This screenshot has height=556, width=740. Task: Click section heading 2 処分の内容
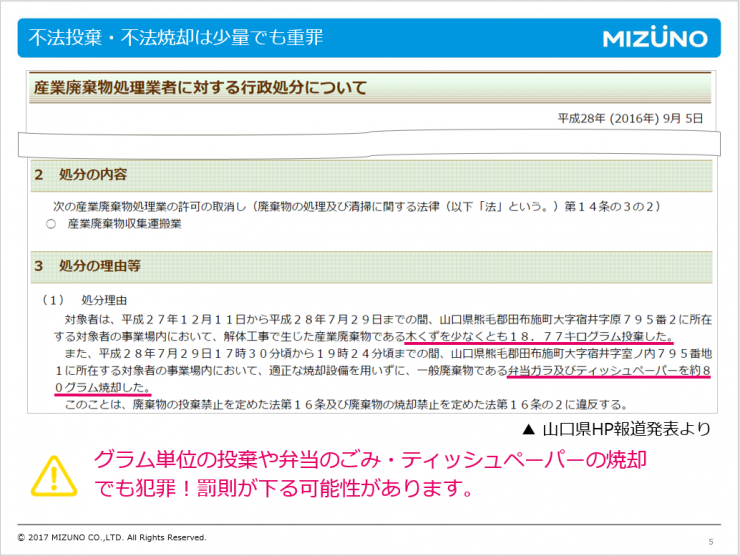click(81, 175)
